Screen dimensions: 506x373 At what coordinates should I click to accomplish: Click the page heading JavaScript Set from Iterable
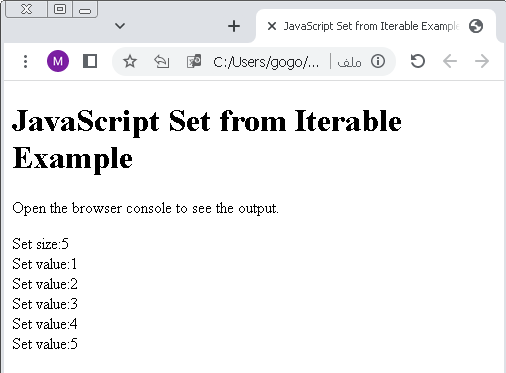(207, 121)
